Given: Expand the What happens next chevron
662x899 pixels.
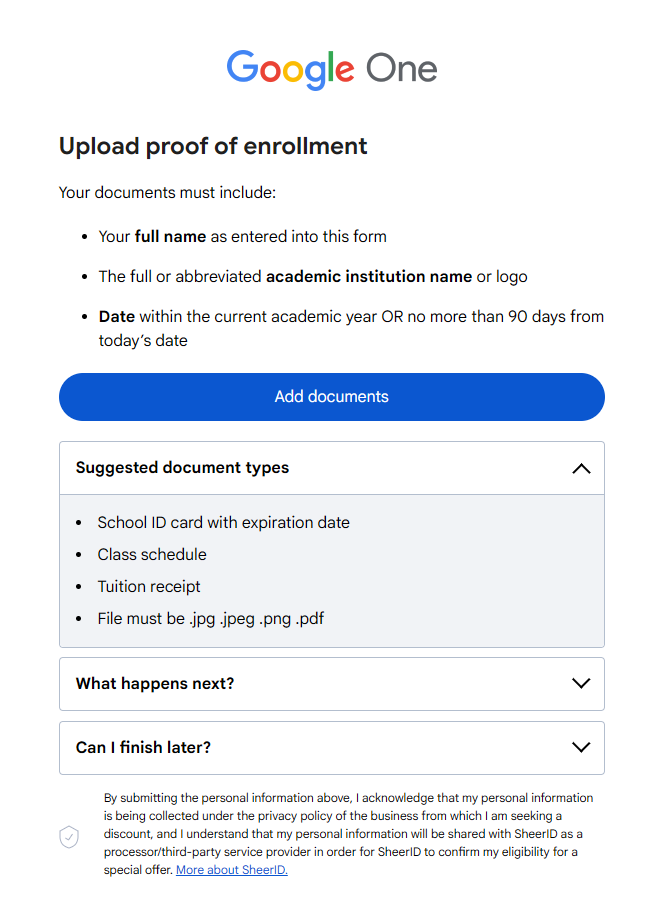Looking at the screenshot, I should (x=581, y=684).
